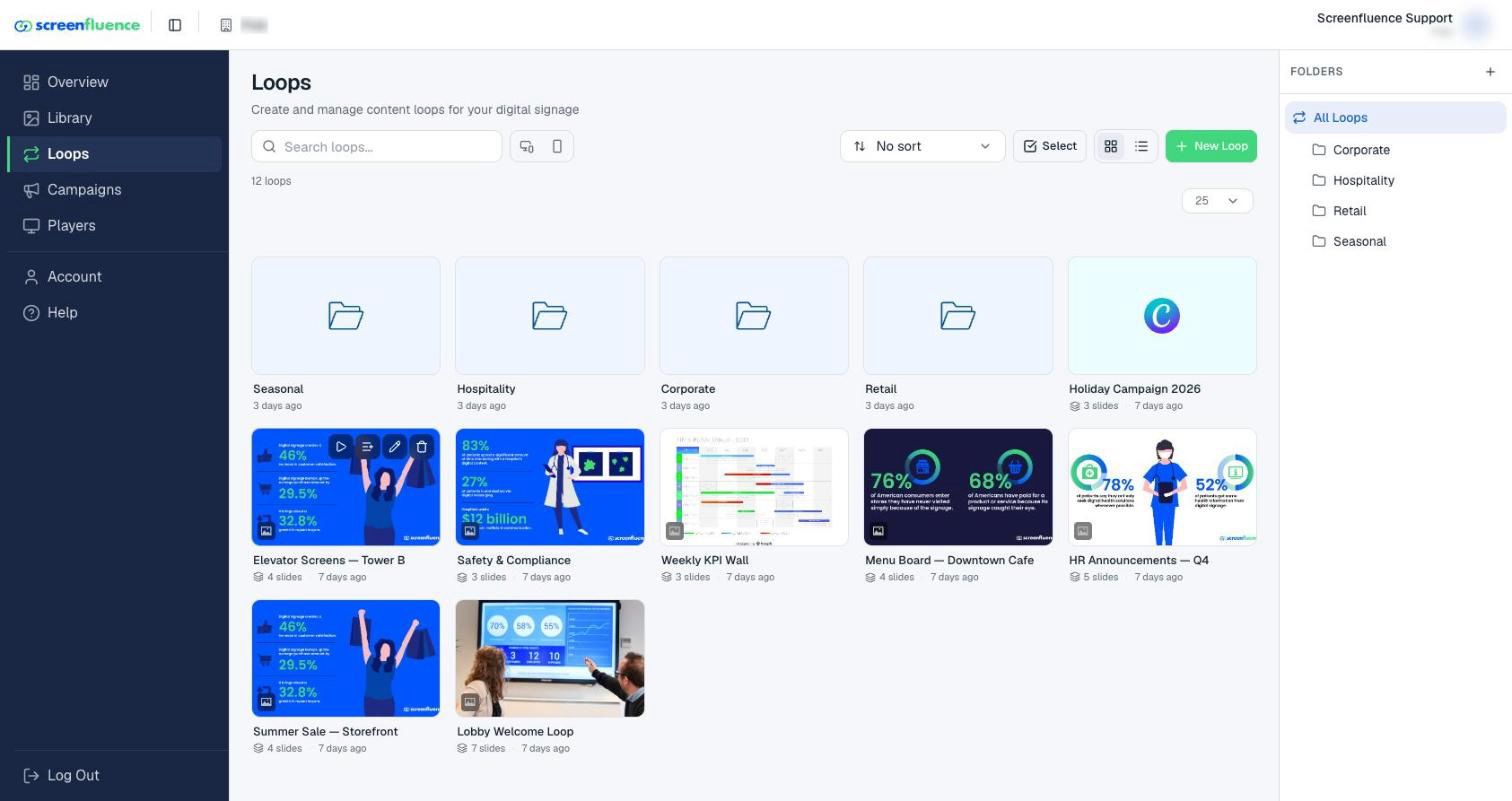Viewport: 1512px width, 801px height.
Task: Click the playlist-add icon on Elevator Screens card
Action: pyautogui.click(x=368, y=447)
